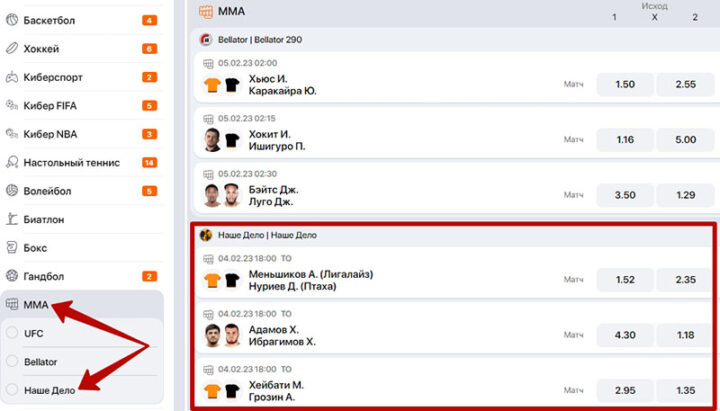Click the hockey sport icon
Screen dimensions: 720x411
(x=12, y=48)
